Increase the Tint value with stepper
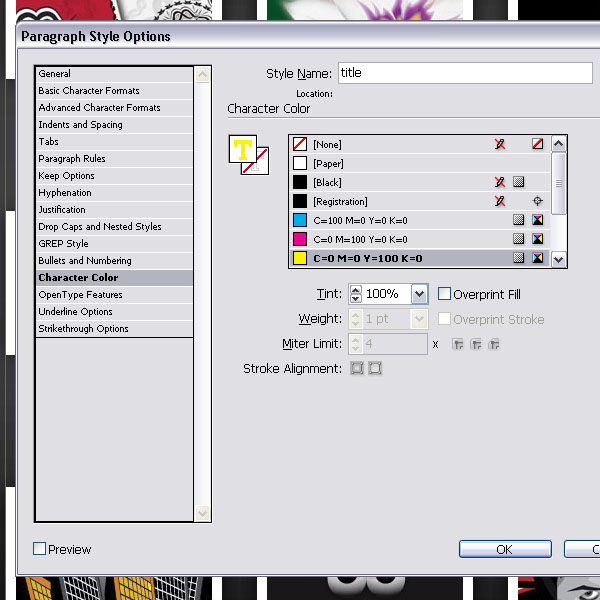The image size is (600, 600). tap(356, 290)
